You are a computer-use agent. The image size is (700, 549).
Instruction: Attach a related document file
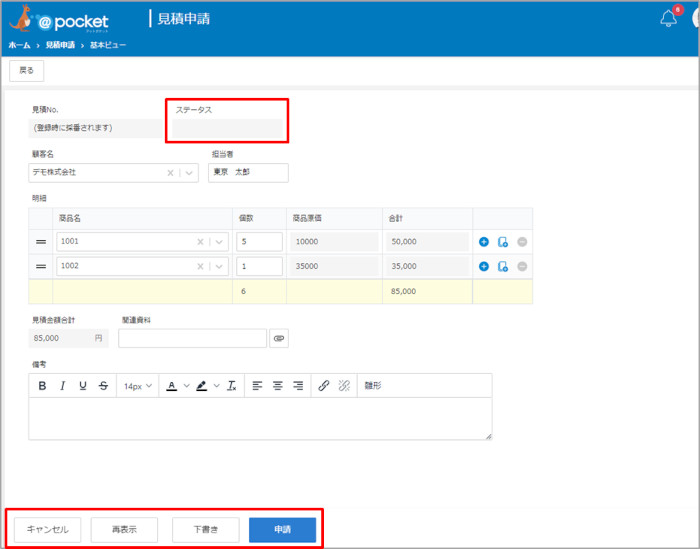279,338
